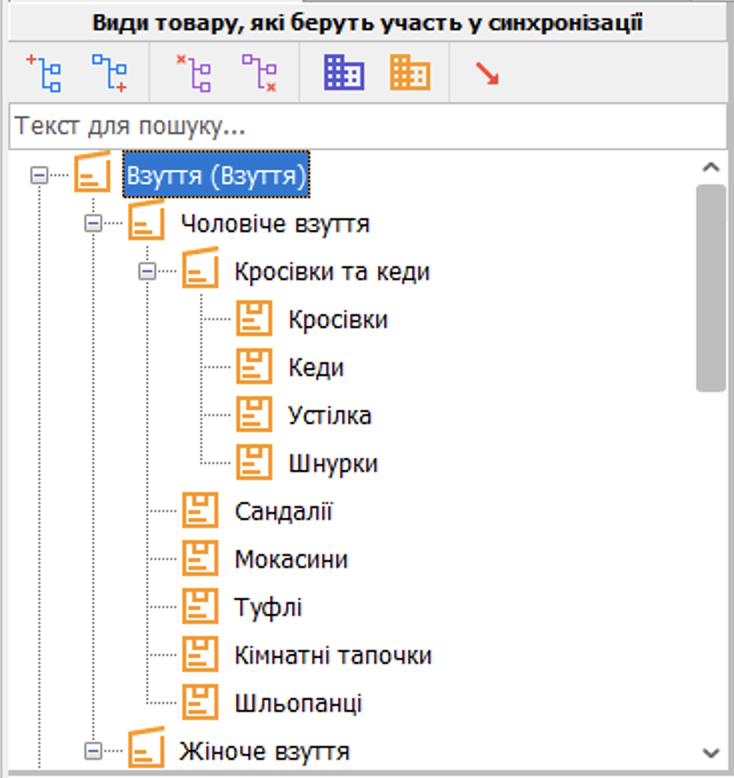Click the purple delete node icon
Screen dimensions: 734x778
(x=194, y=73)
